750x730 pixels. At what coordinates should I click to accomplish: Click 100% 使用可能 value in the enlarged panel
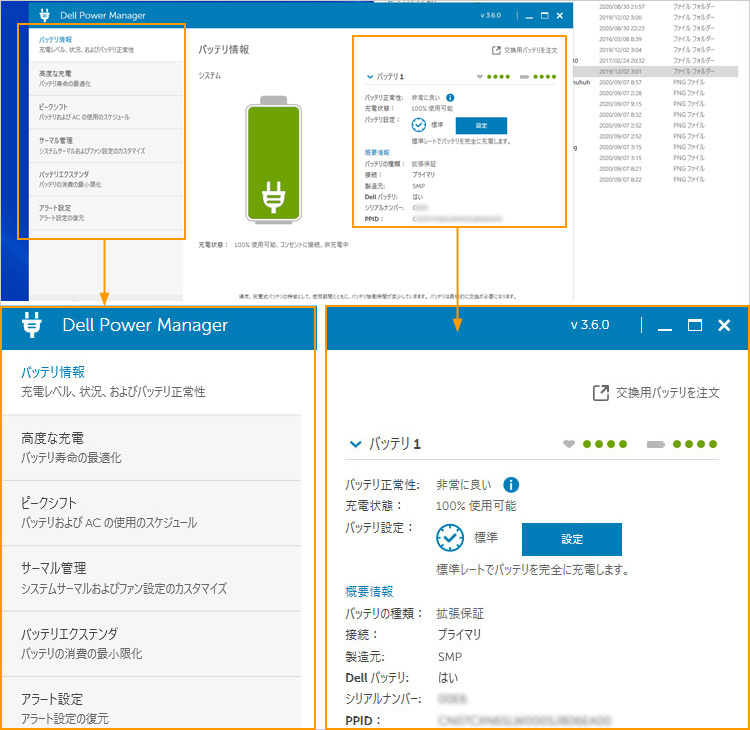click(476, 506)
